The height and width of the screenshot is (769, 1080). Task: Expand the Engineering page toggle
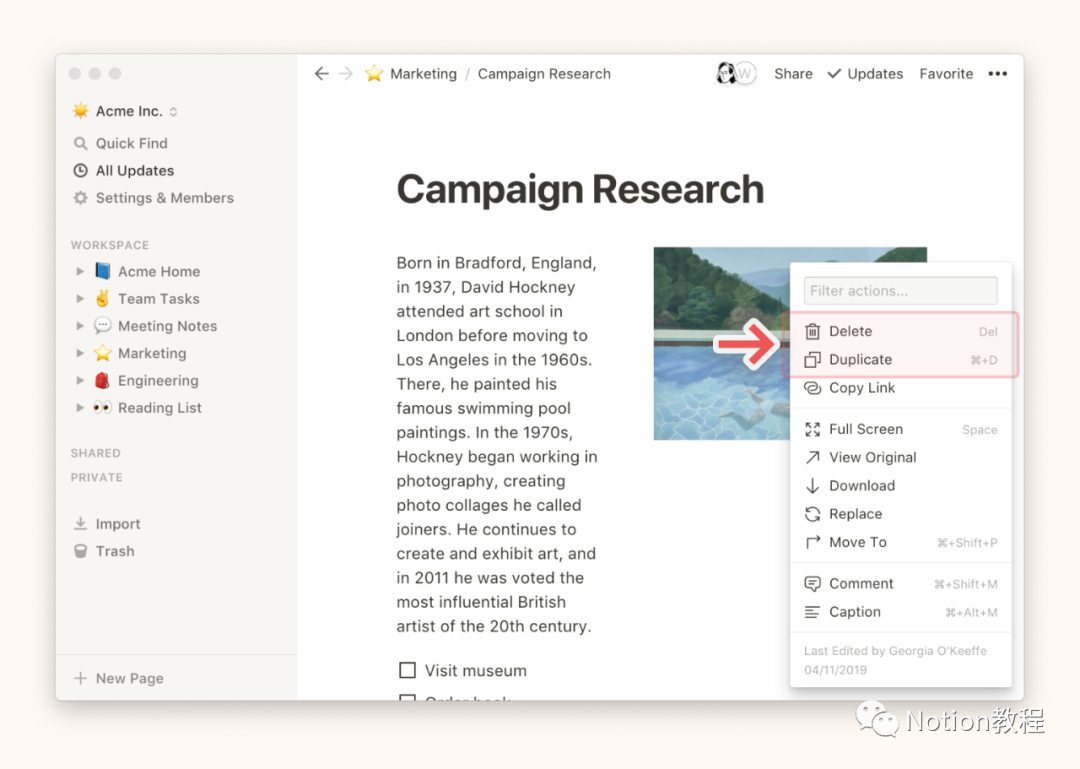pos(80,381)
